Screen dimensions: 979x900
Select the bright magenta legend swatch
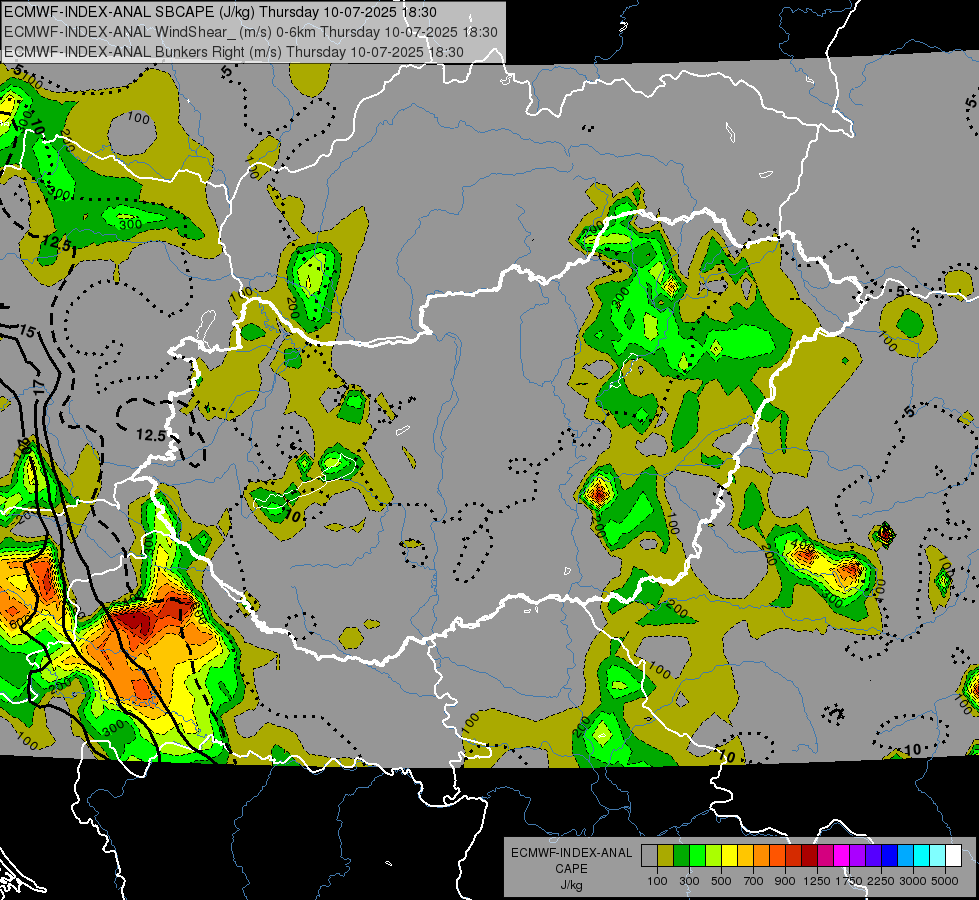tap(842, 855)
